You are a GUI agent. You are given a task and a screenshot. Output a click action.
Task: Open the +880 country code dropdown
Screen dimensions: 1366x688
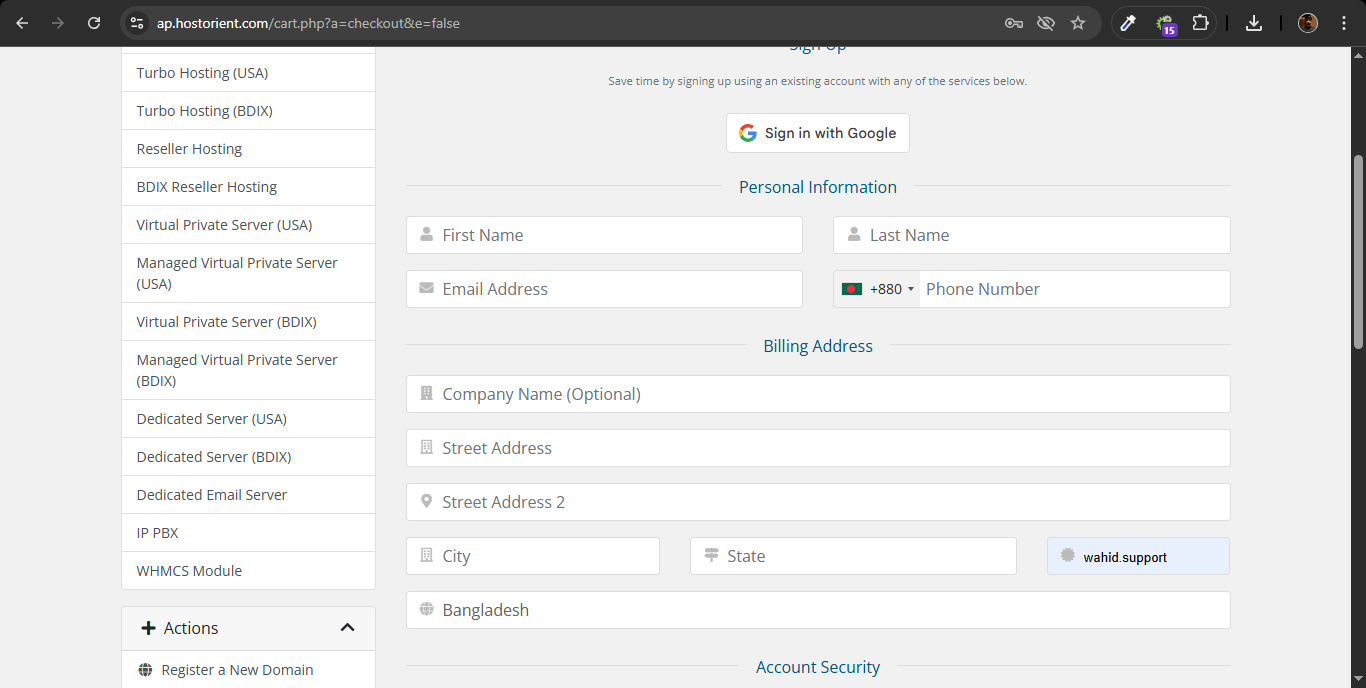[x=878, y=289]
